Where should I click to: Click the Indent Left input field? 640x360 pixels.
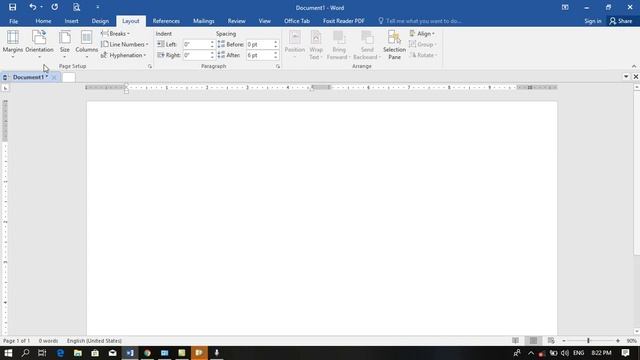point(196,44)
